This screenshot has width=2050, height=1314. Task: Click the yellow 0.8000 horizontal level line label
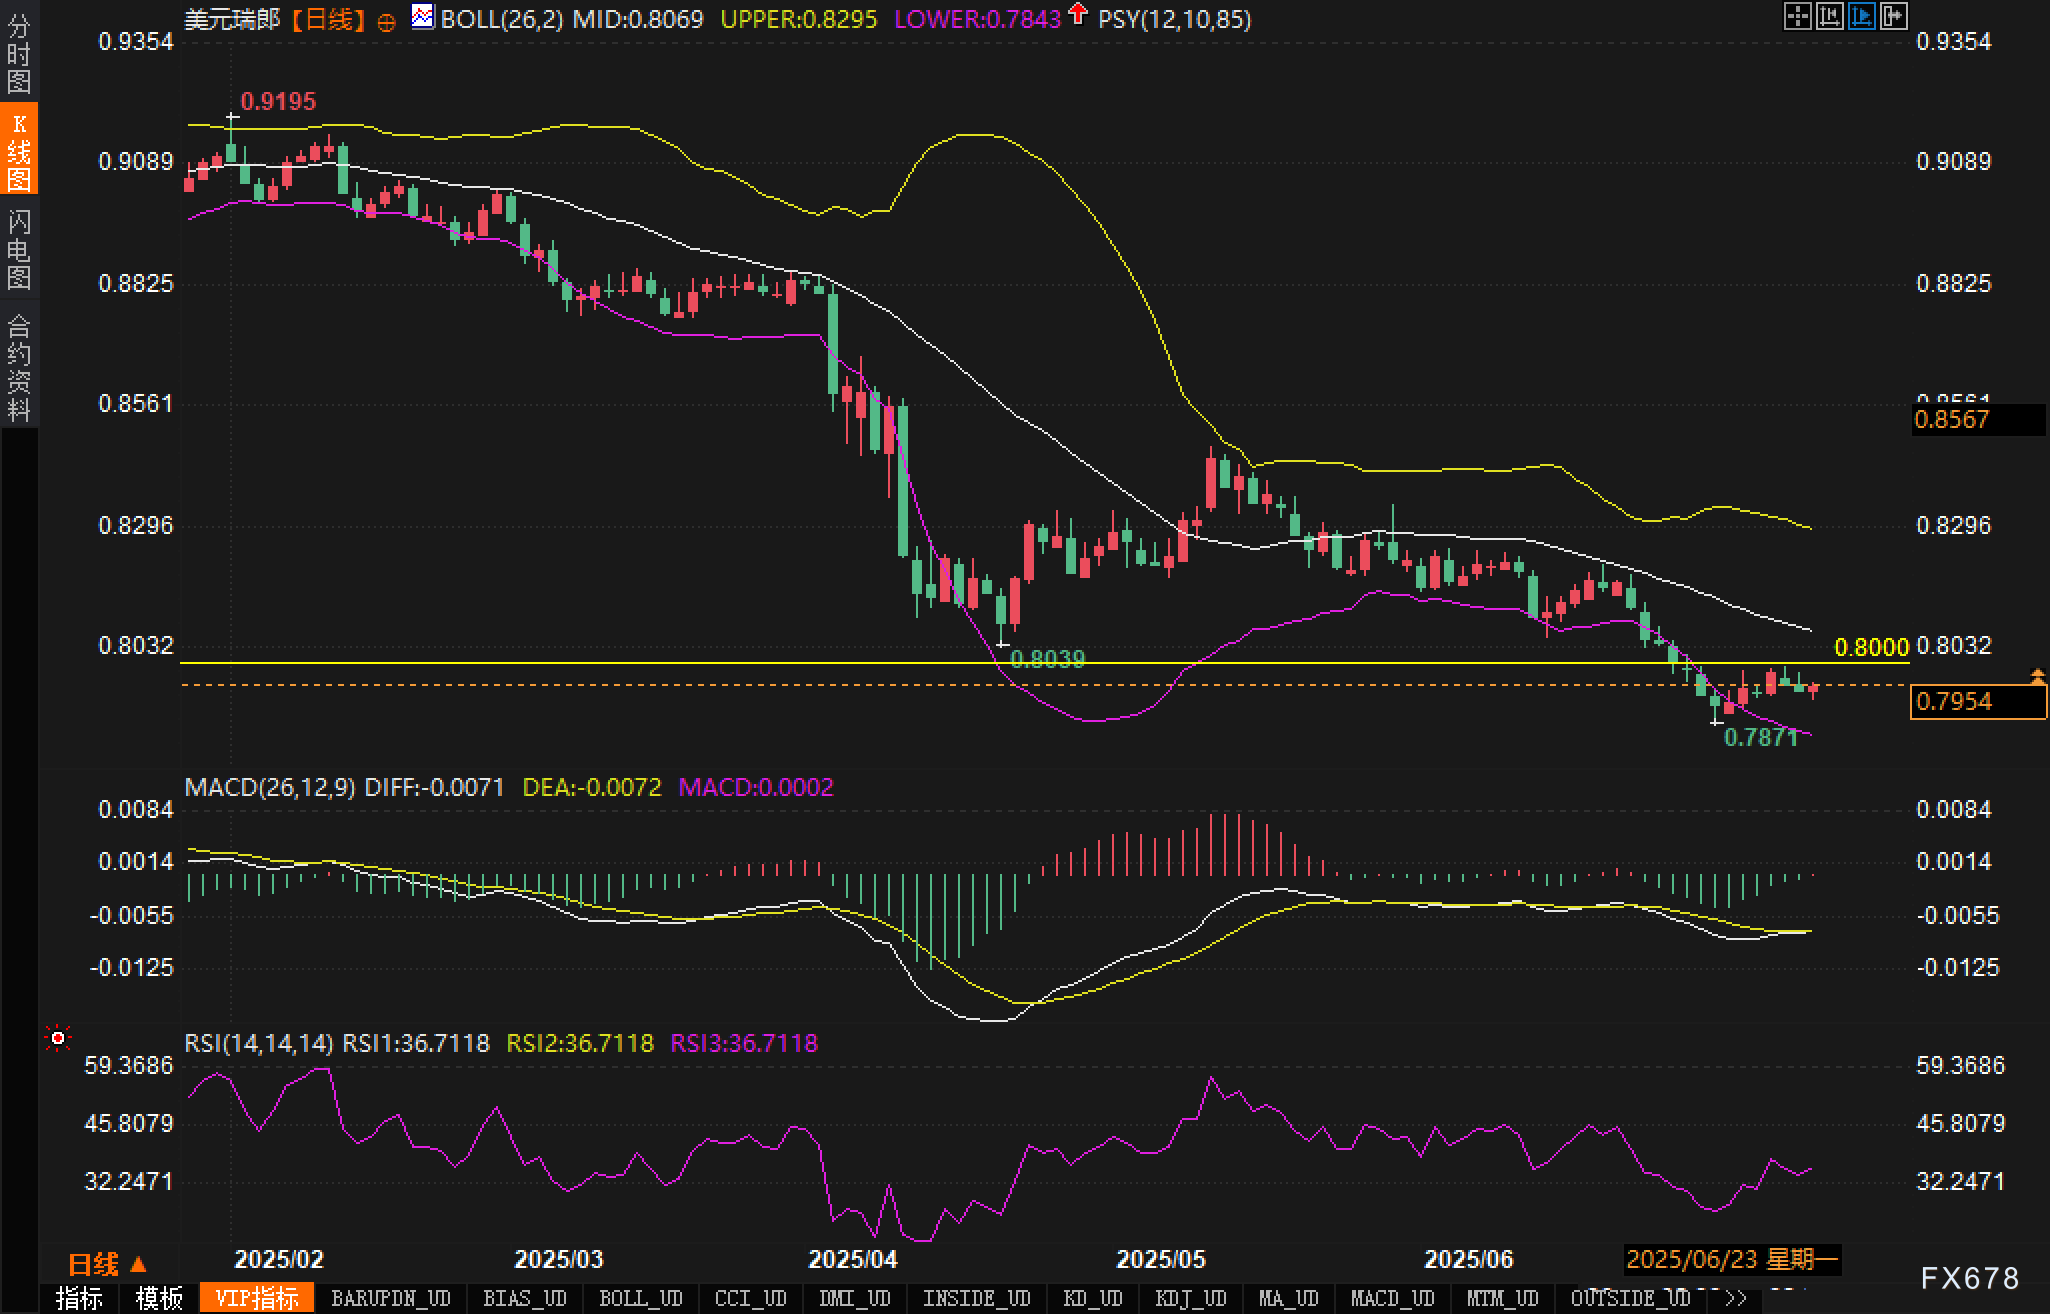pos(1871,647)
